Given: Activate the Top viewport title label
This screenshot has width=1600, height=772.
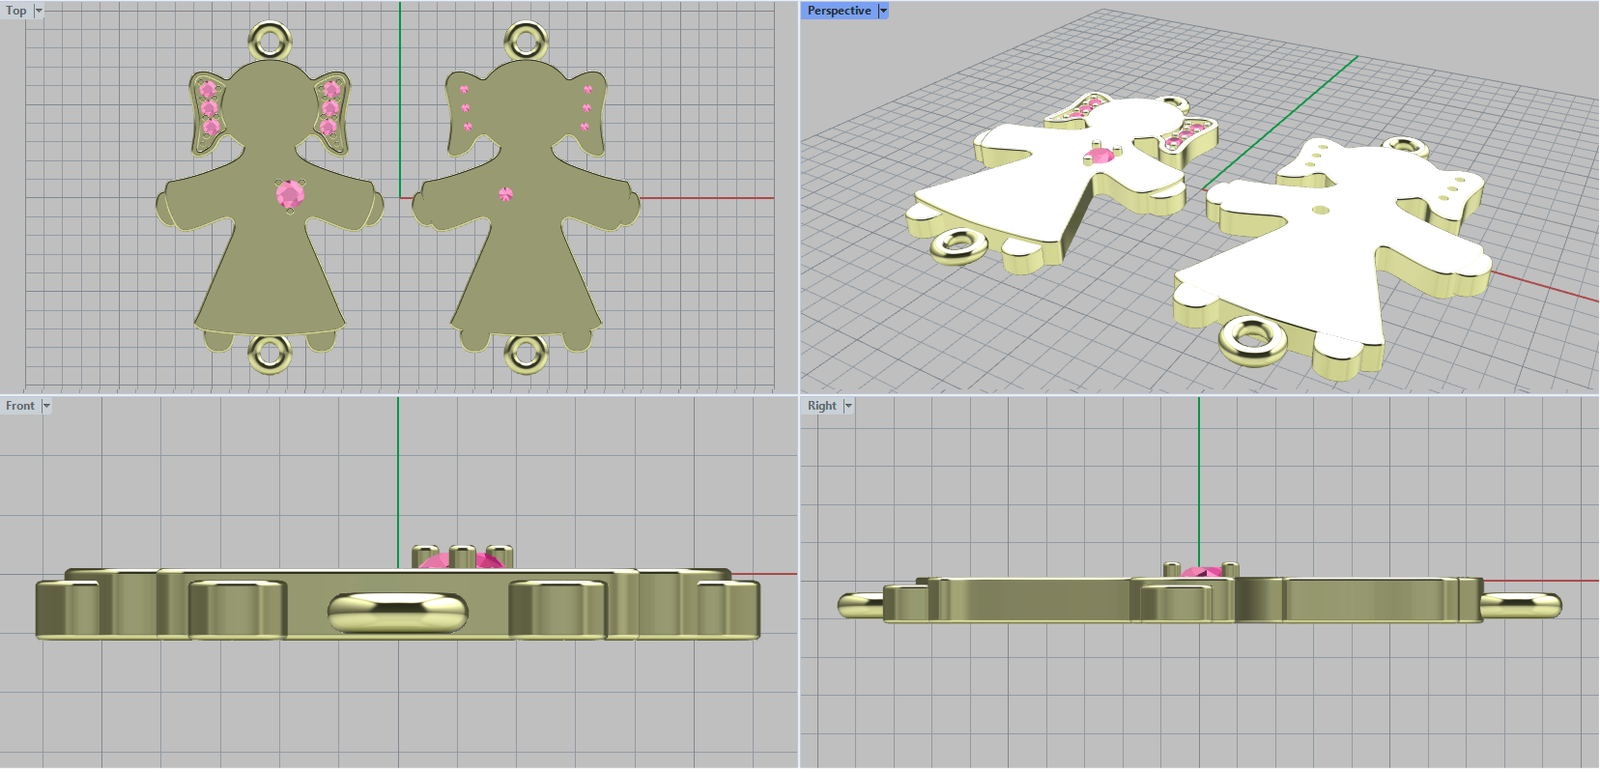Looking at the screenshot, I should (16, 11).
